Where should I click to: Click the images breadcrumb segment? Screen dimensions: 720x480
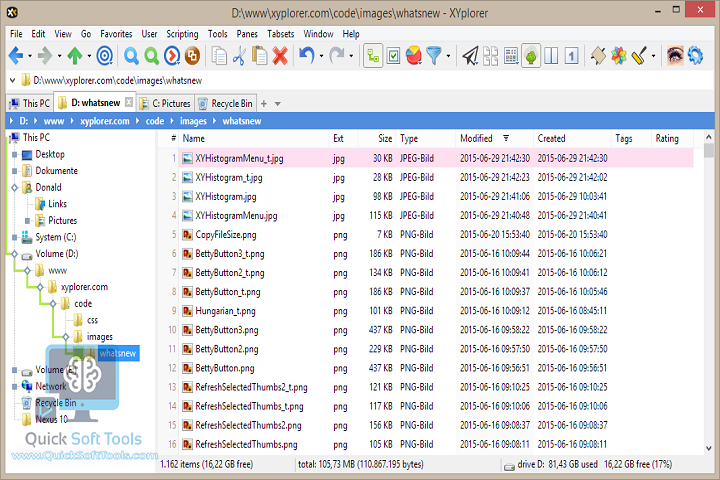(x=193, y=121)
